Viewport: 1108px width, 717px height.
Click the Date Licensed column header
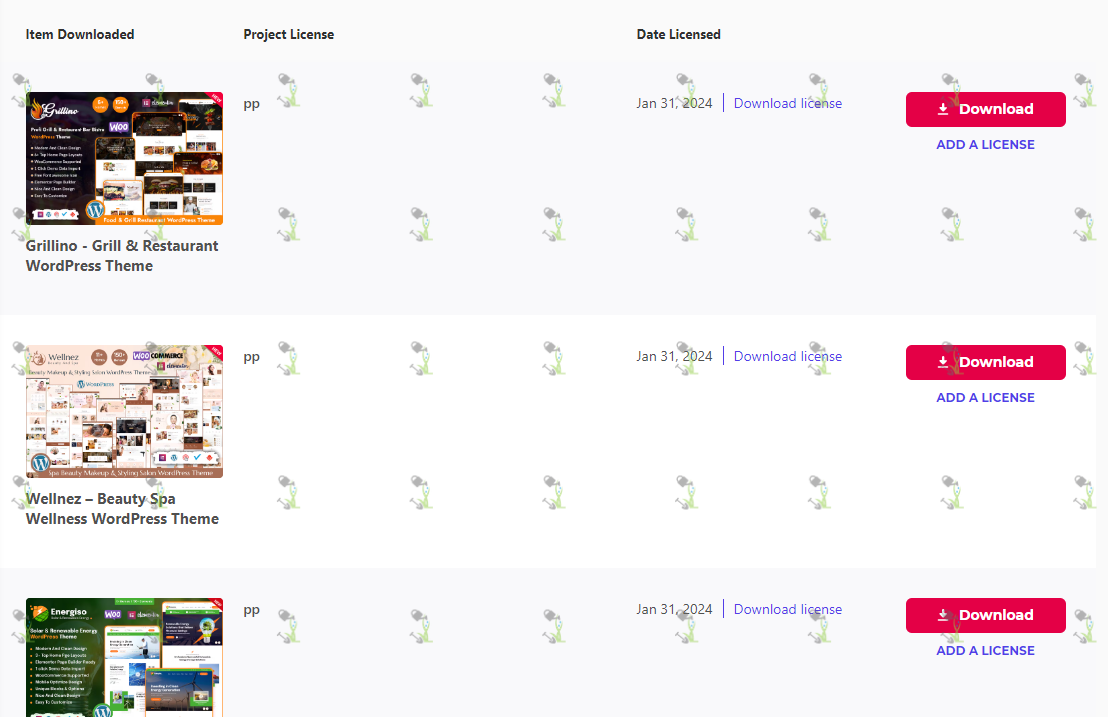pyautogui.click(x=678, y=35)
